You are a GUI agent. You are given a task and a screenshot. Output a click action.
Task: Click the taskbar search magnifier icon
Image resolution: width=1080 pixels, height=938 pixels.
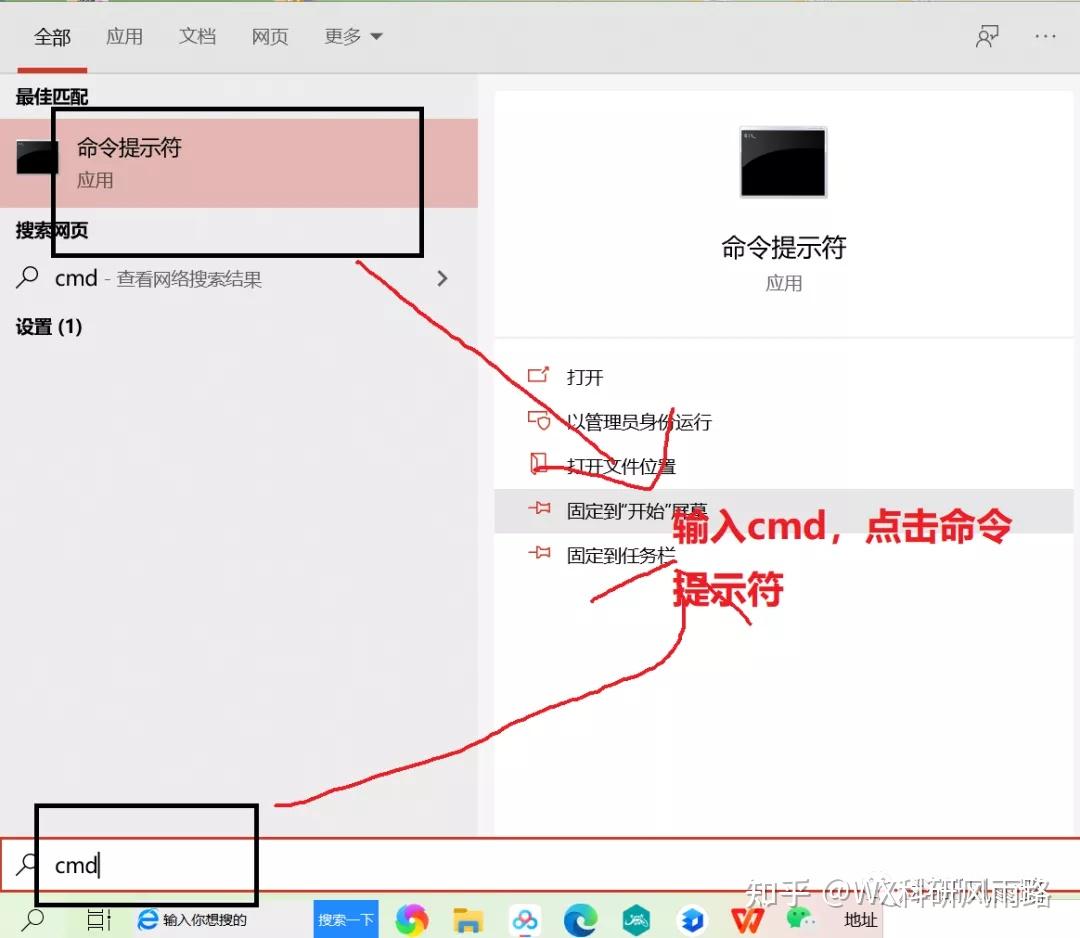click(30, 919)
